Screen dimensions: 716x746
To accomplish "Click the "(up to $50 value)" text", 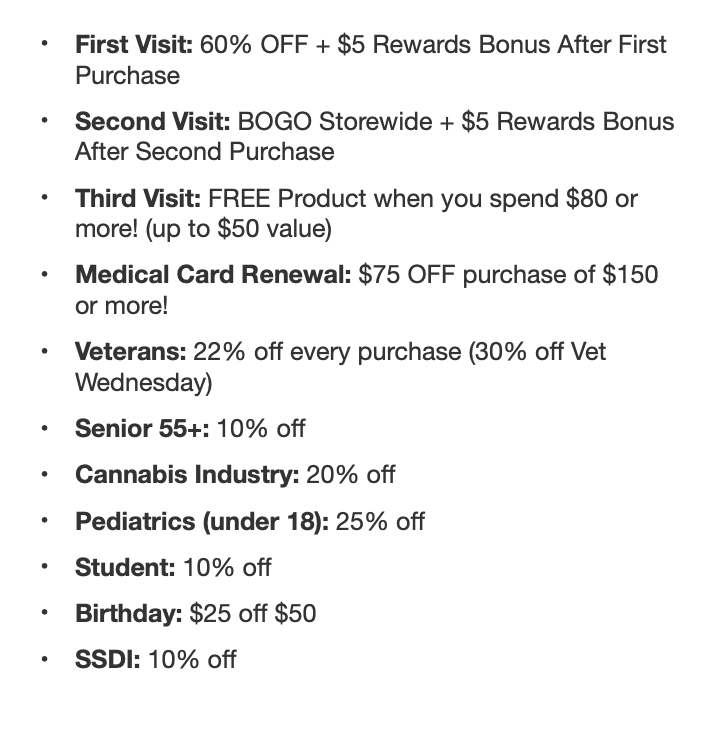I will (x=238, y=229).
